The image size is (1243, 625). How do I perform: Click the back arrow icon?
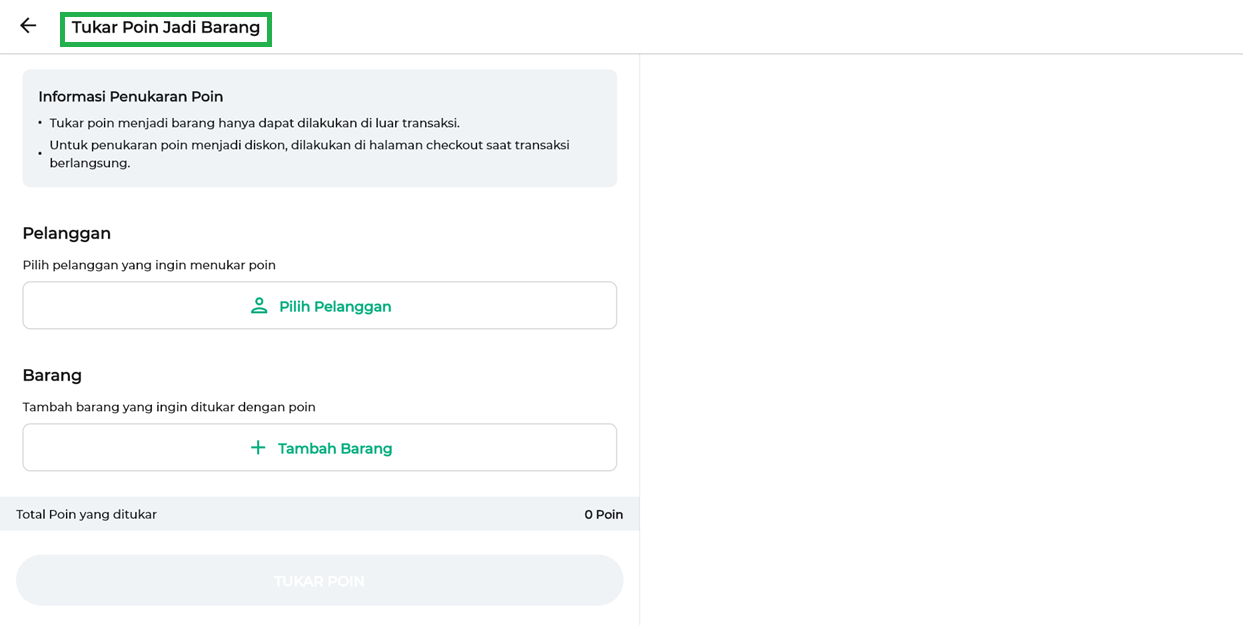tap(28, 26)
